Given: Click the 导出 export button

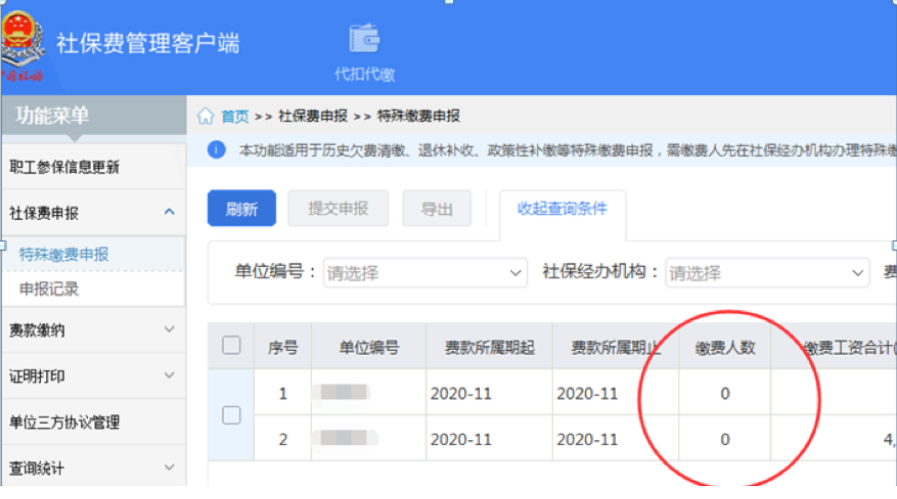Looking at the screenshot, I should click(436, 209).
